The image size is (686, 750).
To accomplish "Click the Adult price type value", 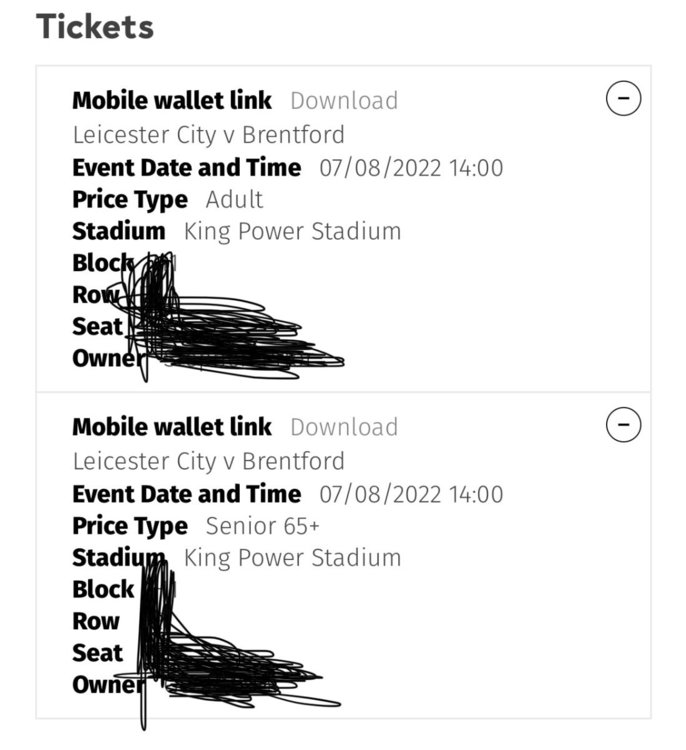I will (x=234, y=199).
